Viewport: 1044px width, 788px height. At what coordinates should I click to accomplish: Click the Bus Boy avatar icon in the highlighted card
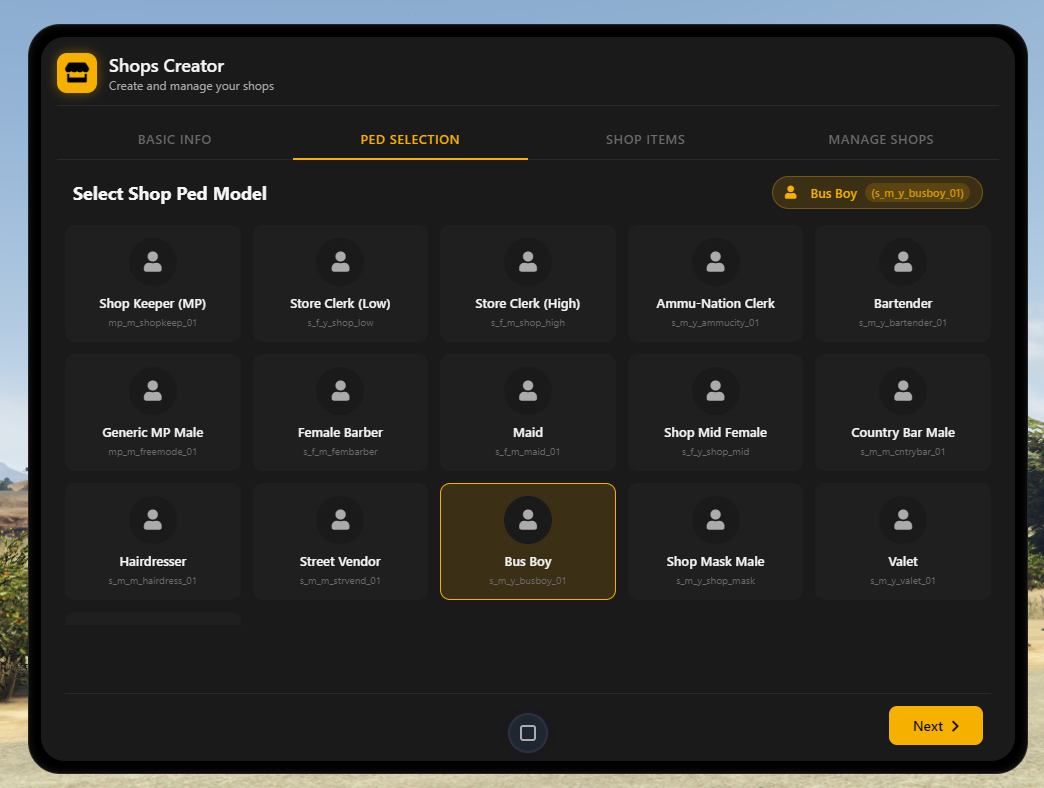[x=528, y=520]
